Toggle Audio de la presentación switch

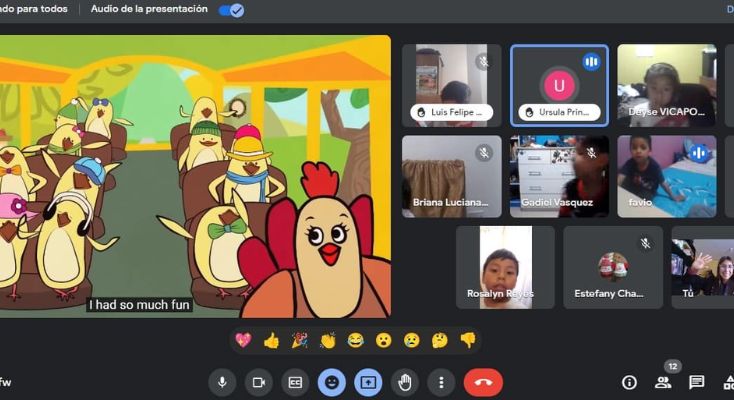click(231, 10)
